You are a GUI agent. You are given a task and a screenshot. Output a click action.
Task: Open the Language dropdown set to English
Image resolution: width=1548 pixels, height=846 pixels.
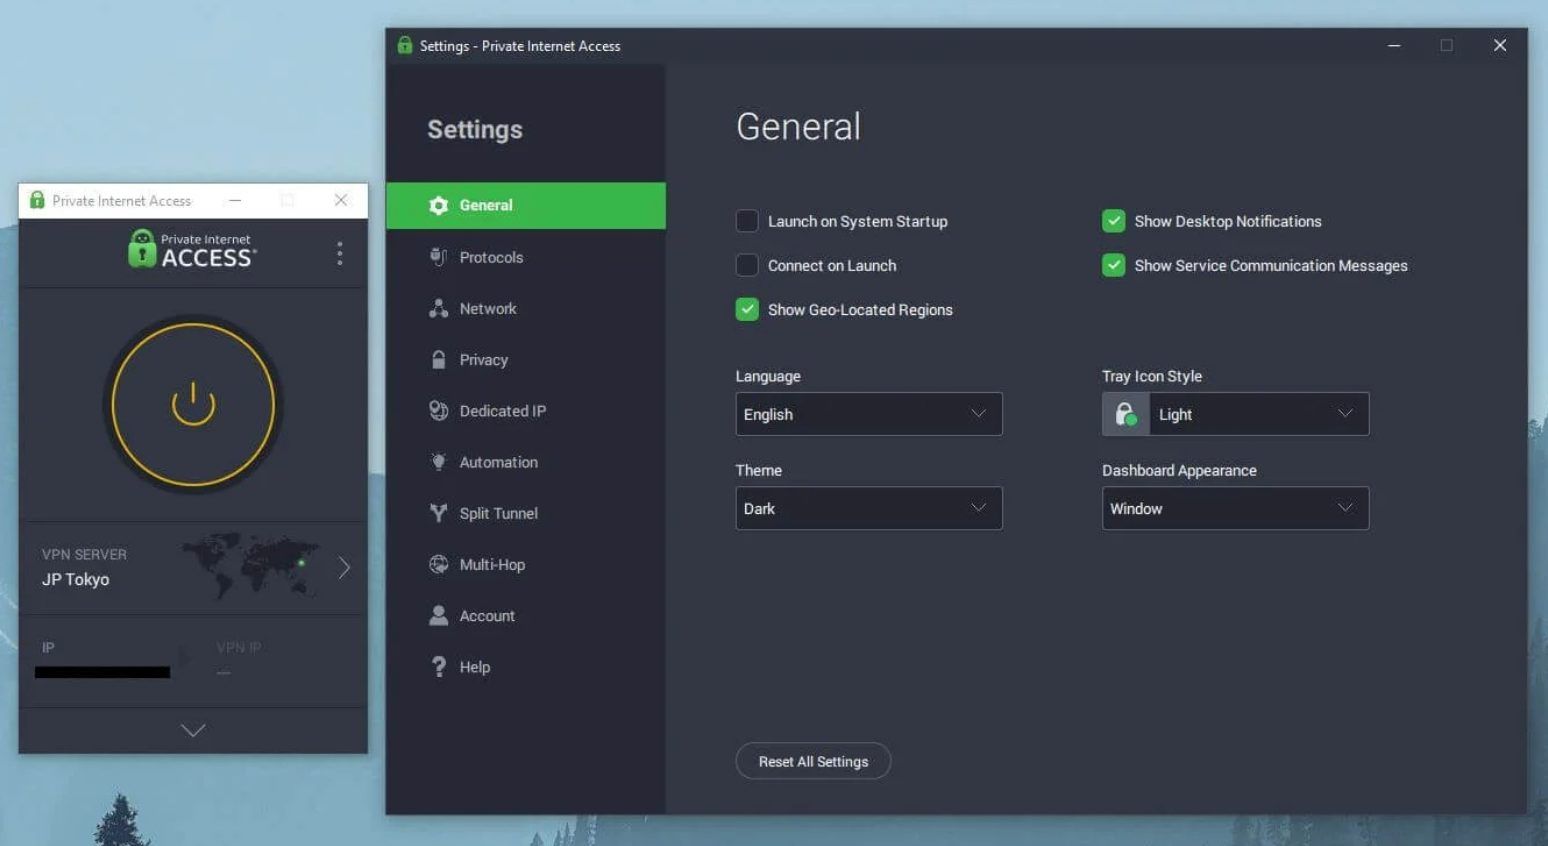tap(869, 414)
